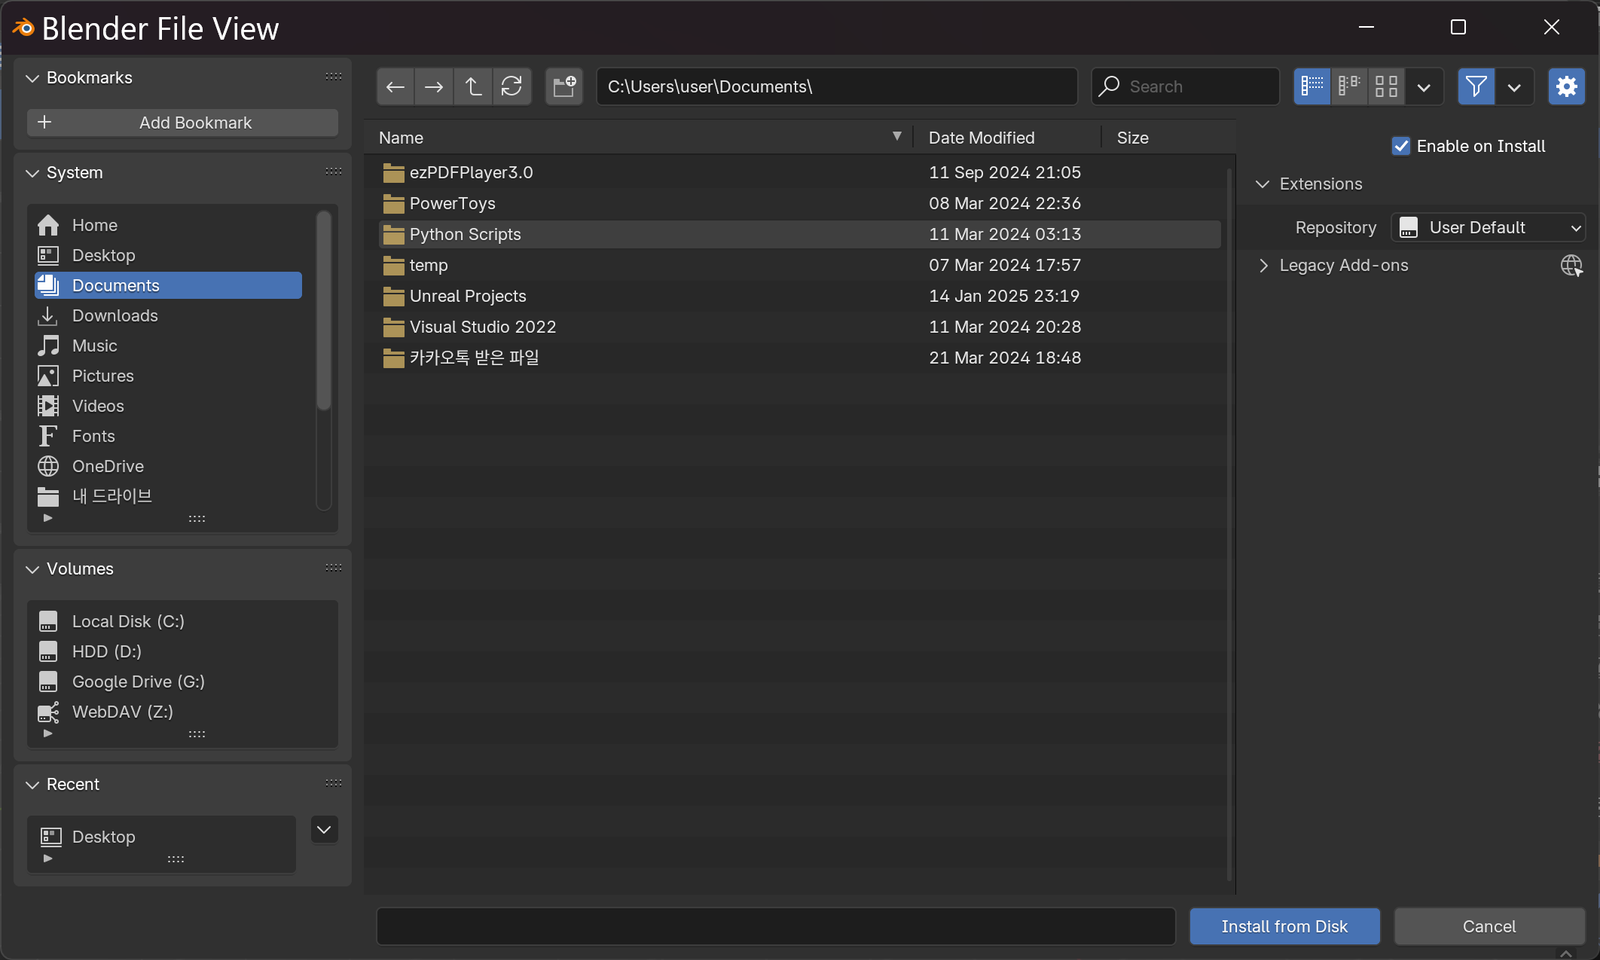This screenshot has width=1600, height=960.
Task: Open Local Disk (C:) volume
Action: [x=182, y=621]
